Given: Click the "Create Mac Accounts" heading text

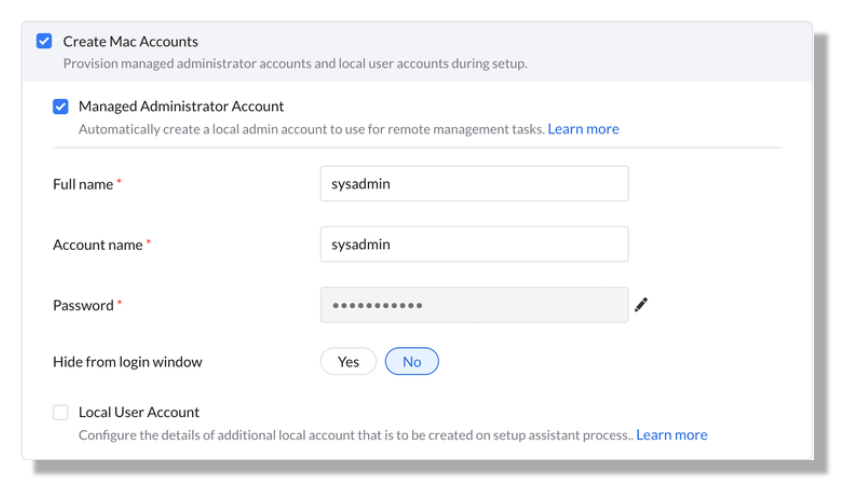Looking at the screenshot, I should point(130,41).
